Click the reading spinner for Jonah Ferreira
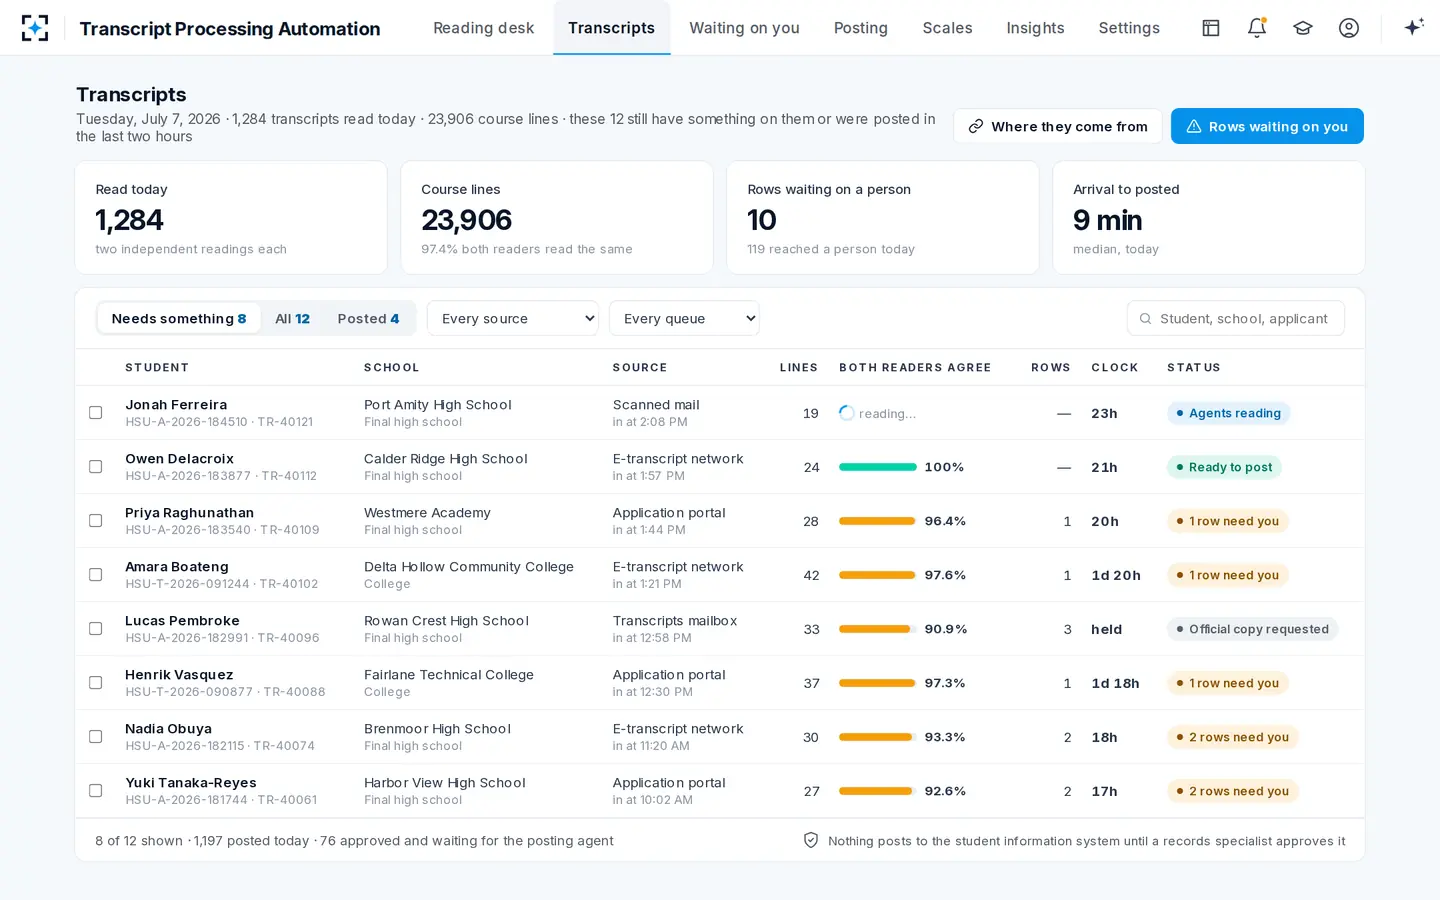Image resolution: width=1440 pixels, height=900 pixels. [x=847, y=413]
